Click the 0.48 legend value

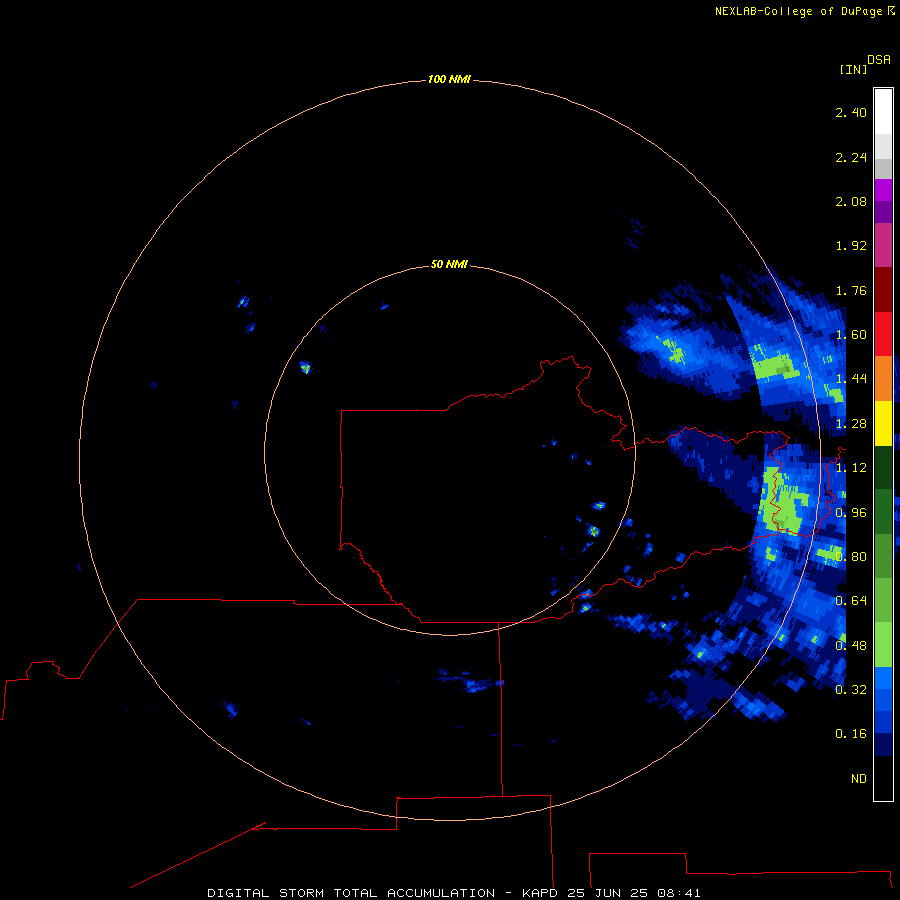pyautogui.click(x=851, y=645)
